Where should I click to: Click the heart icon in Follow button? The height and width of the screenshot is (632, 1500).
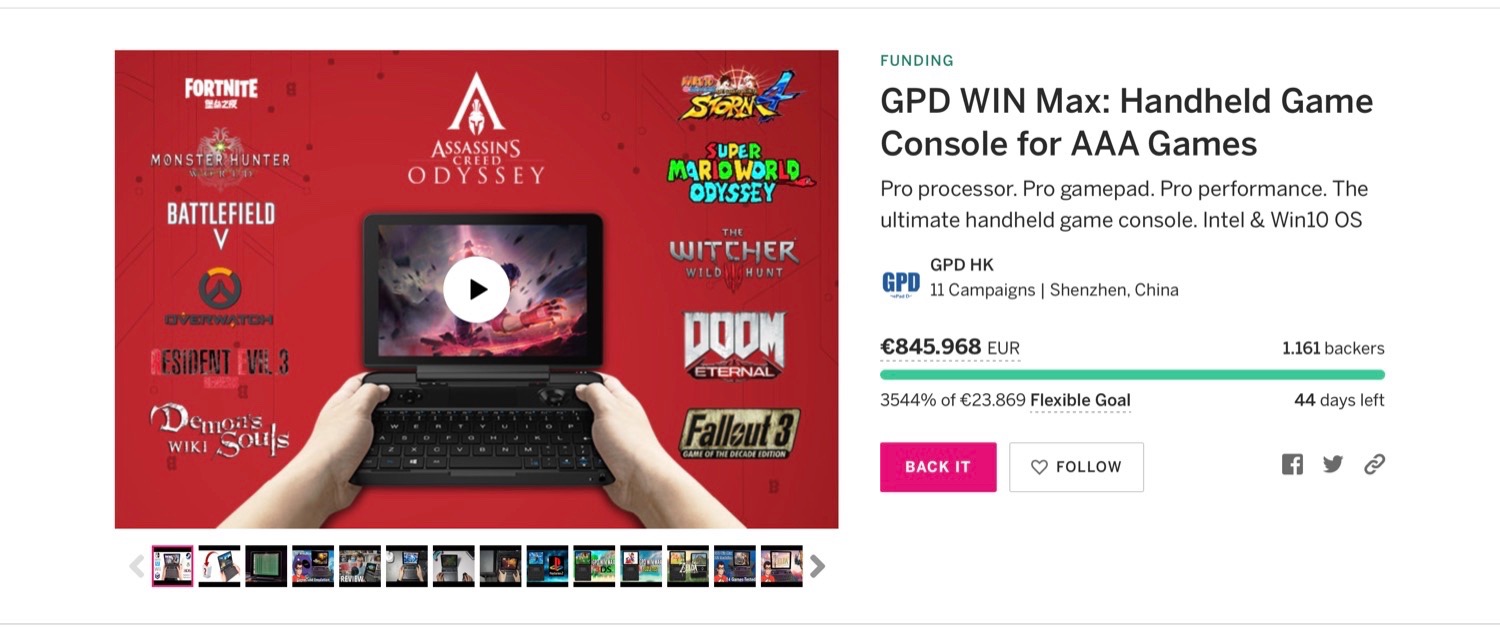(1039, 467)
